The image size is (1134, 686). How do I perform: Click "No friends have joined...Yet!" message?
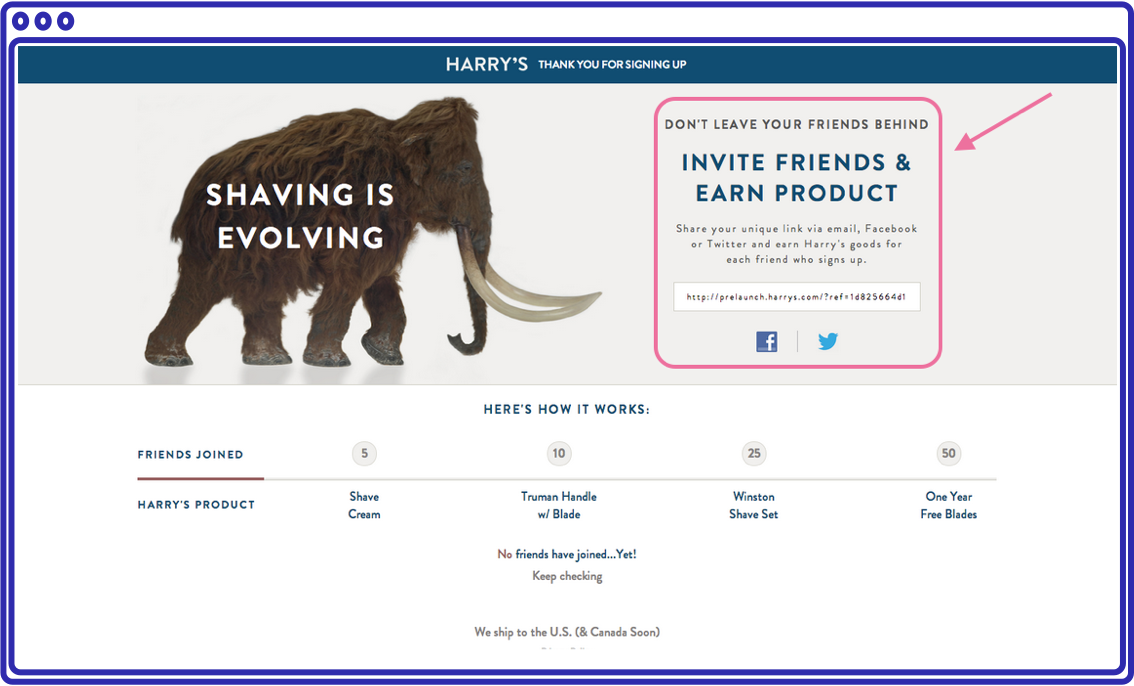point(567,554)
